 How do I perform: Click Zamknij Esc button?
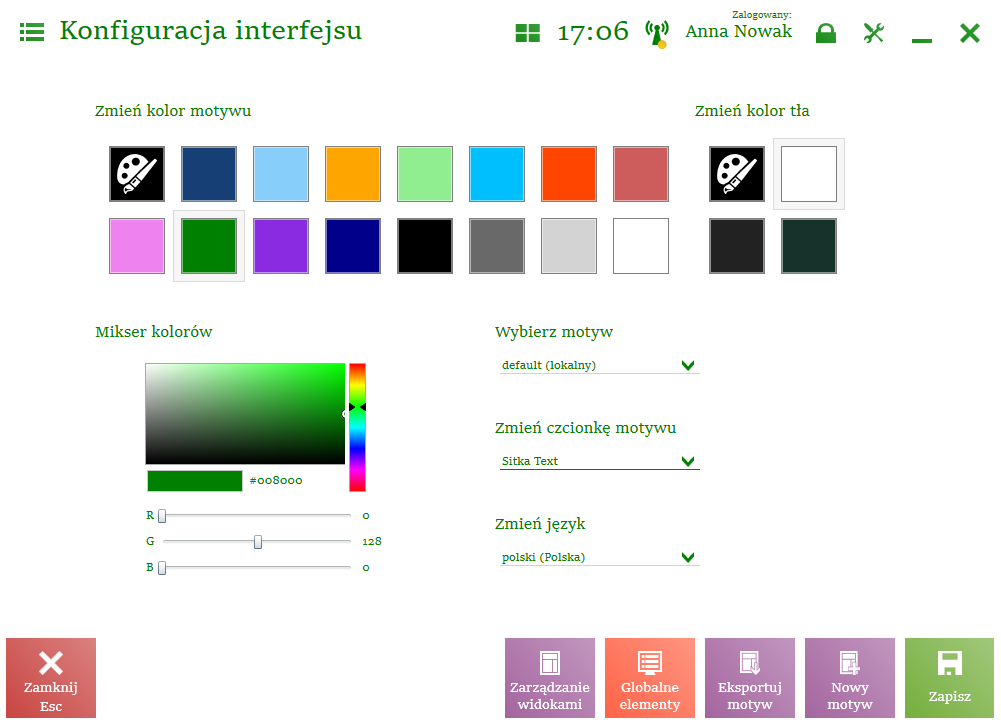(x=51, y=678)
